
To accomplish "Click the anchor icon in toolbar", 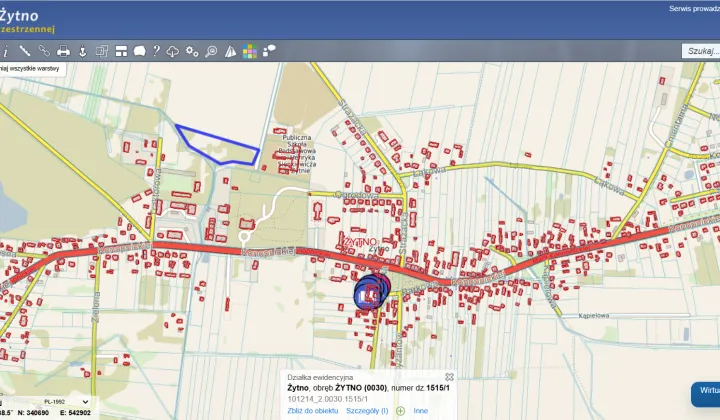I will tap(83, 51).
